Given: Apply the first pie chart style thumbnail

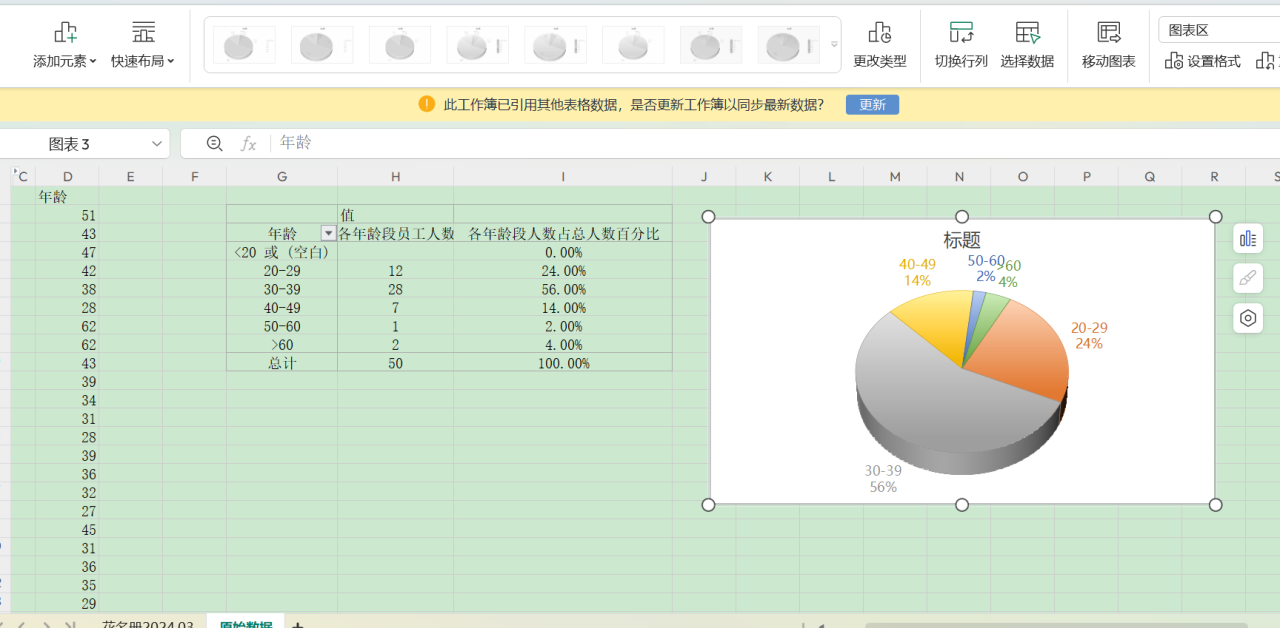Looking at the screenshot, I should 243,45.
